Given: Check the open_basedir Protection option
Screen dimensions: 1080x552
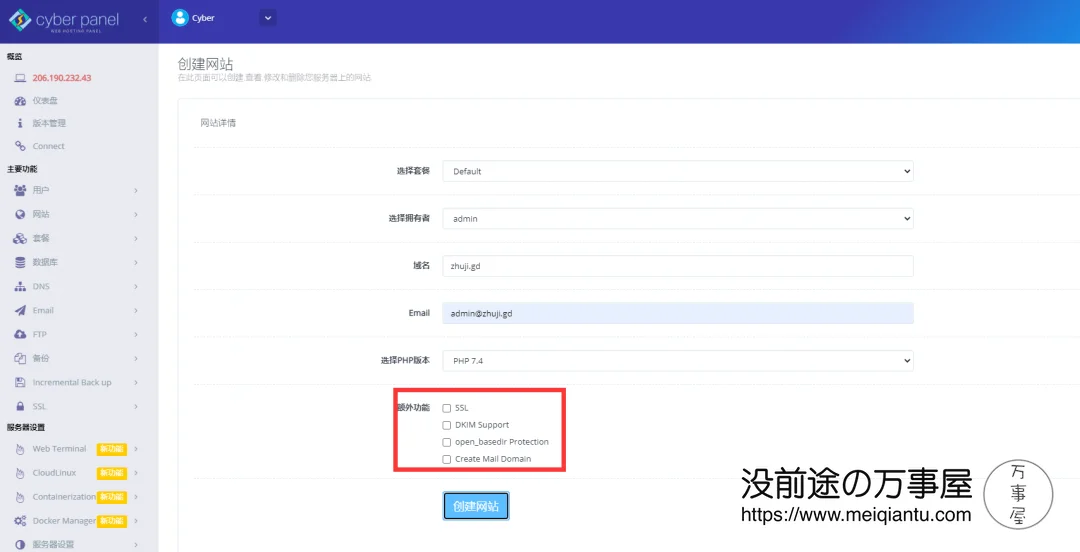Looking at the screenshot, I should coord(447,442).
